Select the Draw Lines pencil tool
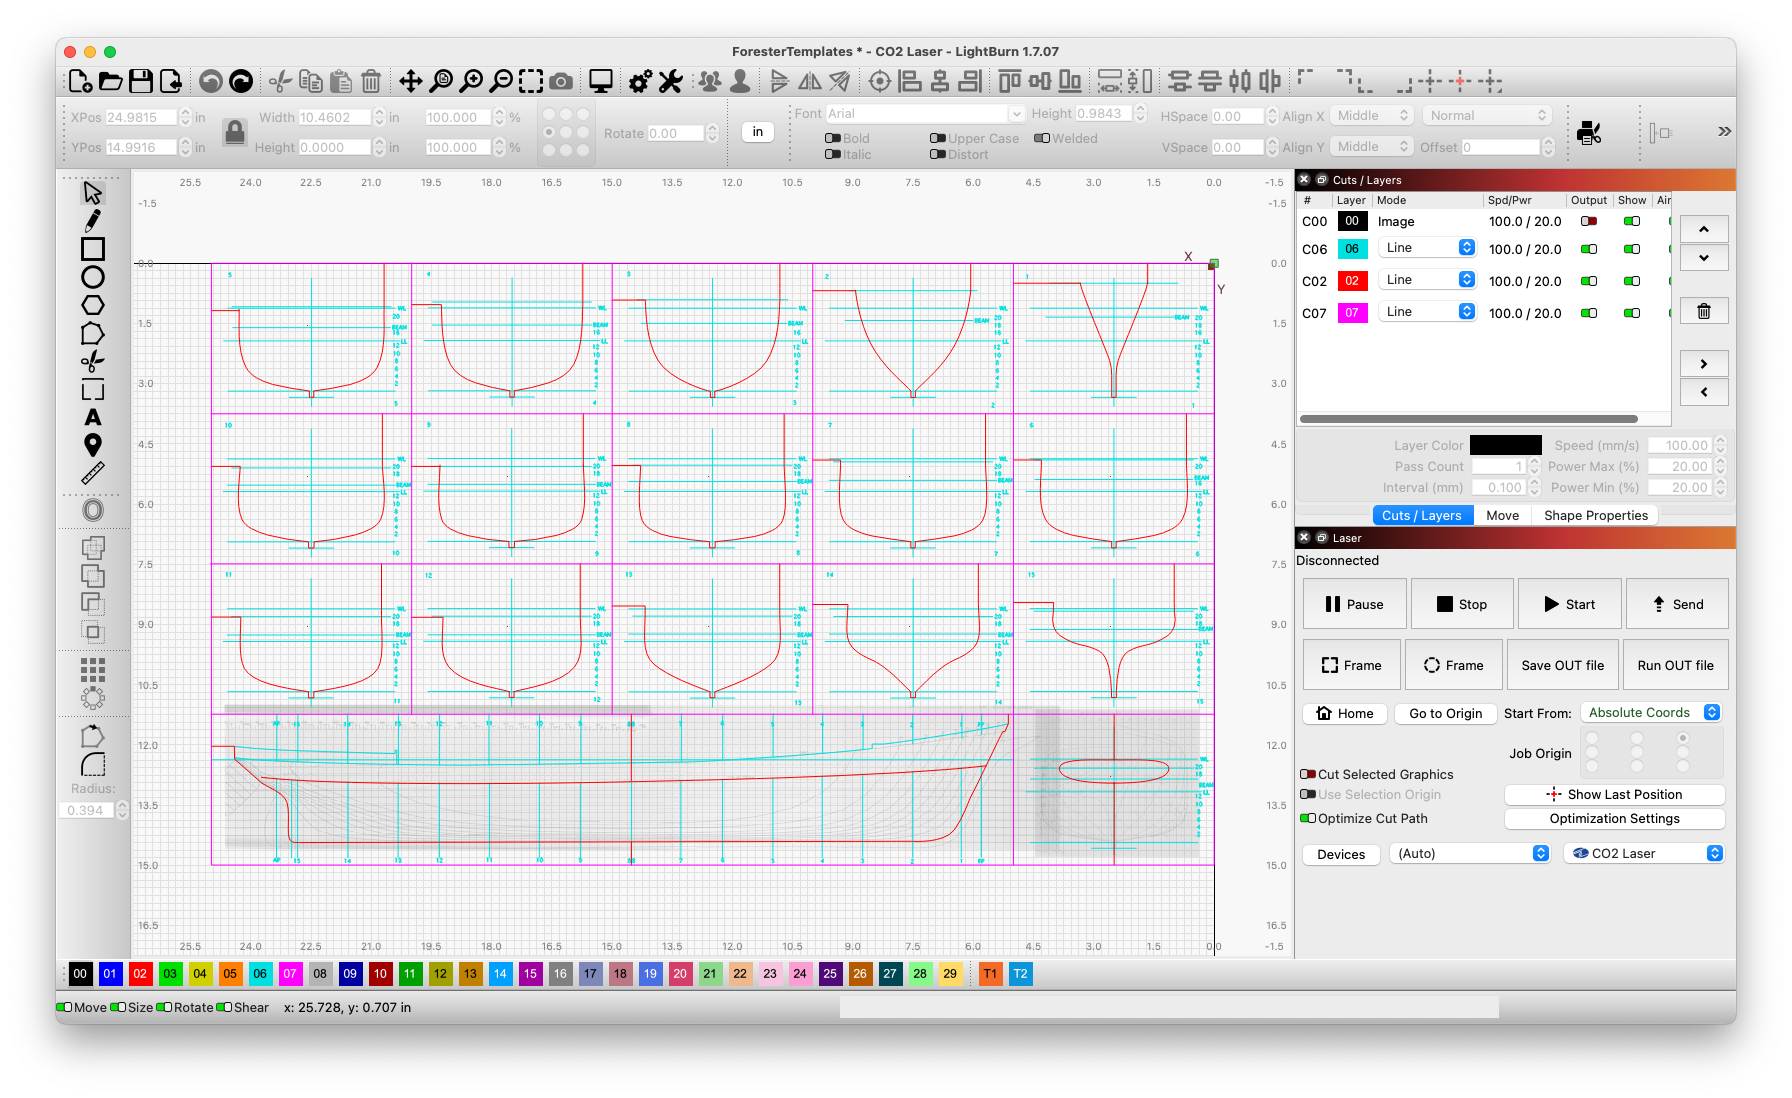1792x1098 pixels. [x=93, y=220]
